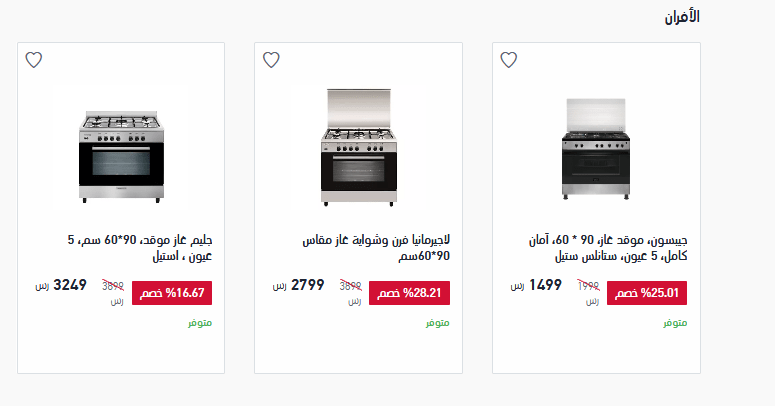Click متوفر availability label under the 1499 price

(x=675, y=323)
